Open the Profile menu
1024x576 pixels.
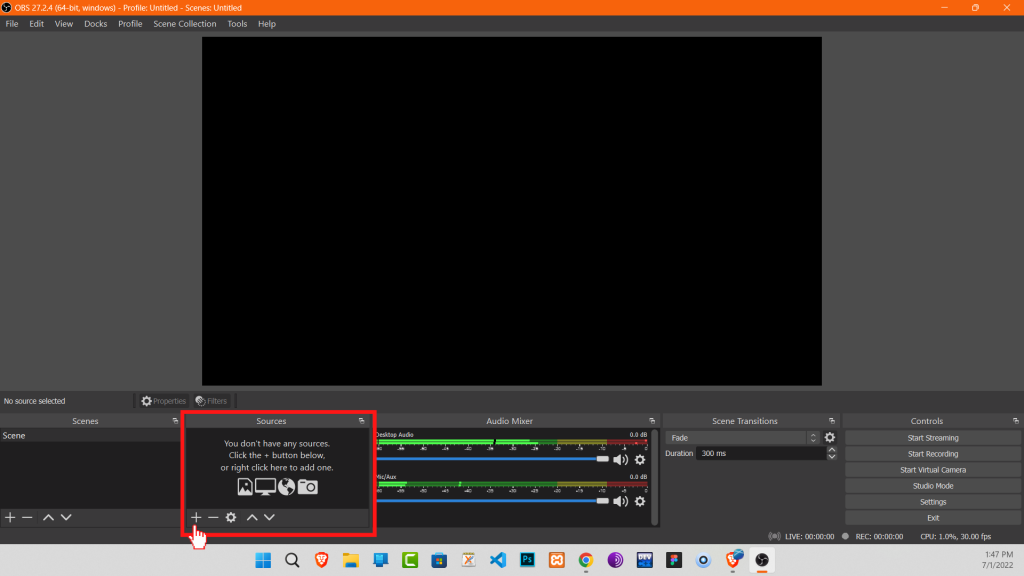(130, 24)
